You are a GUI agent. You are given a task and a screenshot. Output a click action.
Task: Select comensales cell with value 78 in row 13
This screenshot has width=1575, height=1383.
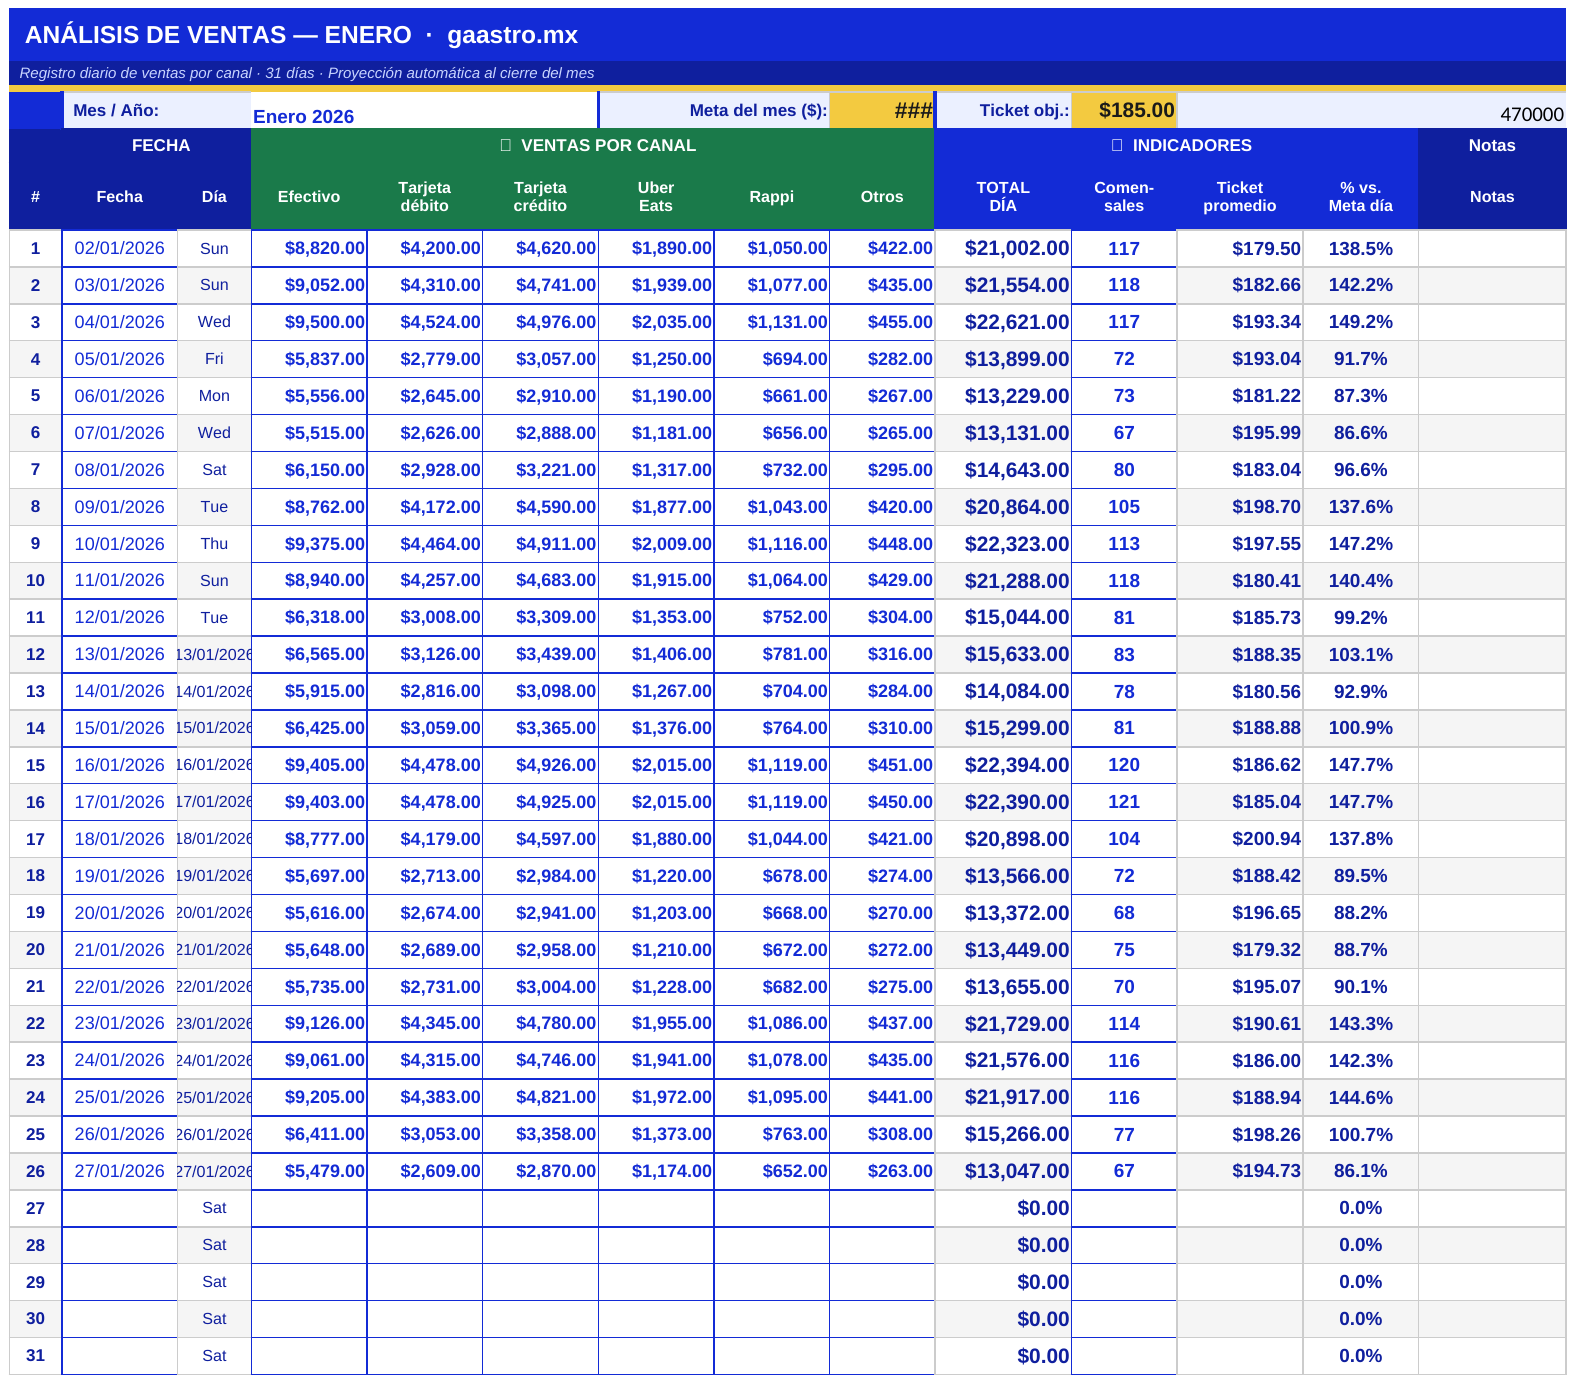click(x=1124, y=691)
